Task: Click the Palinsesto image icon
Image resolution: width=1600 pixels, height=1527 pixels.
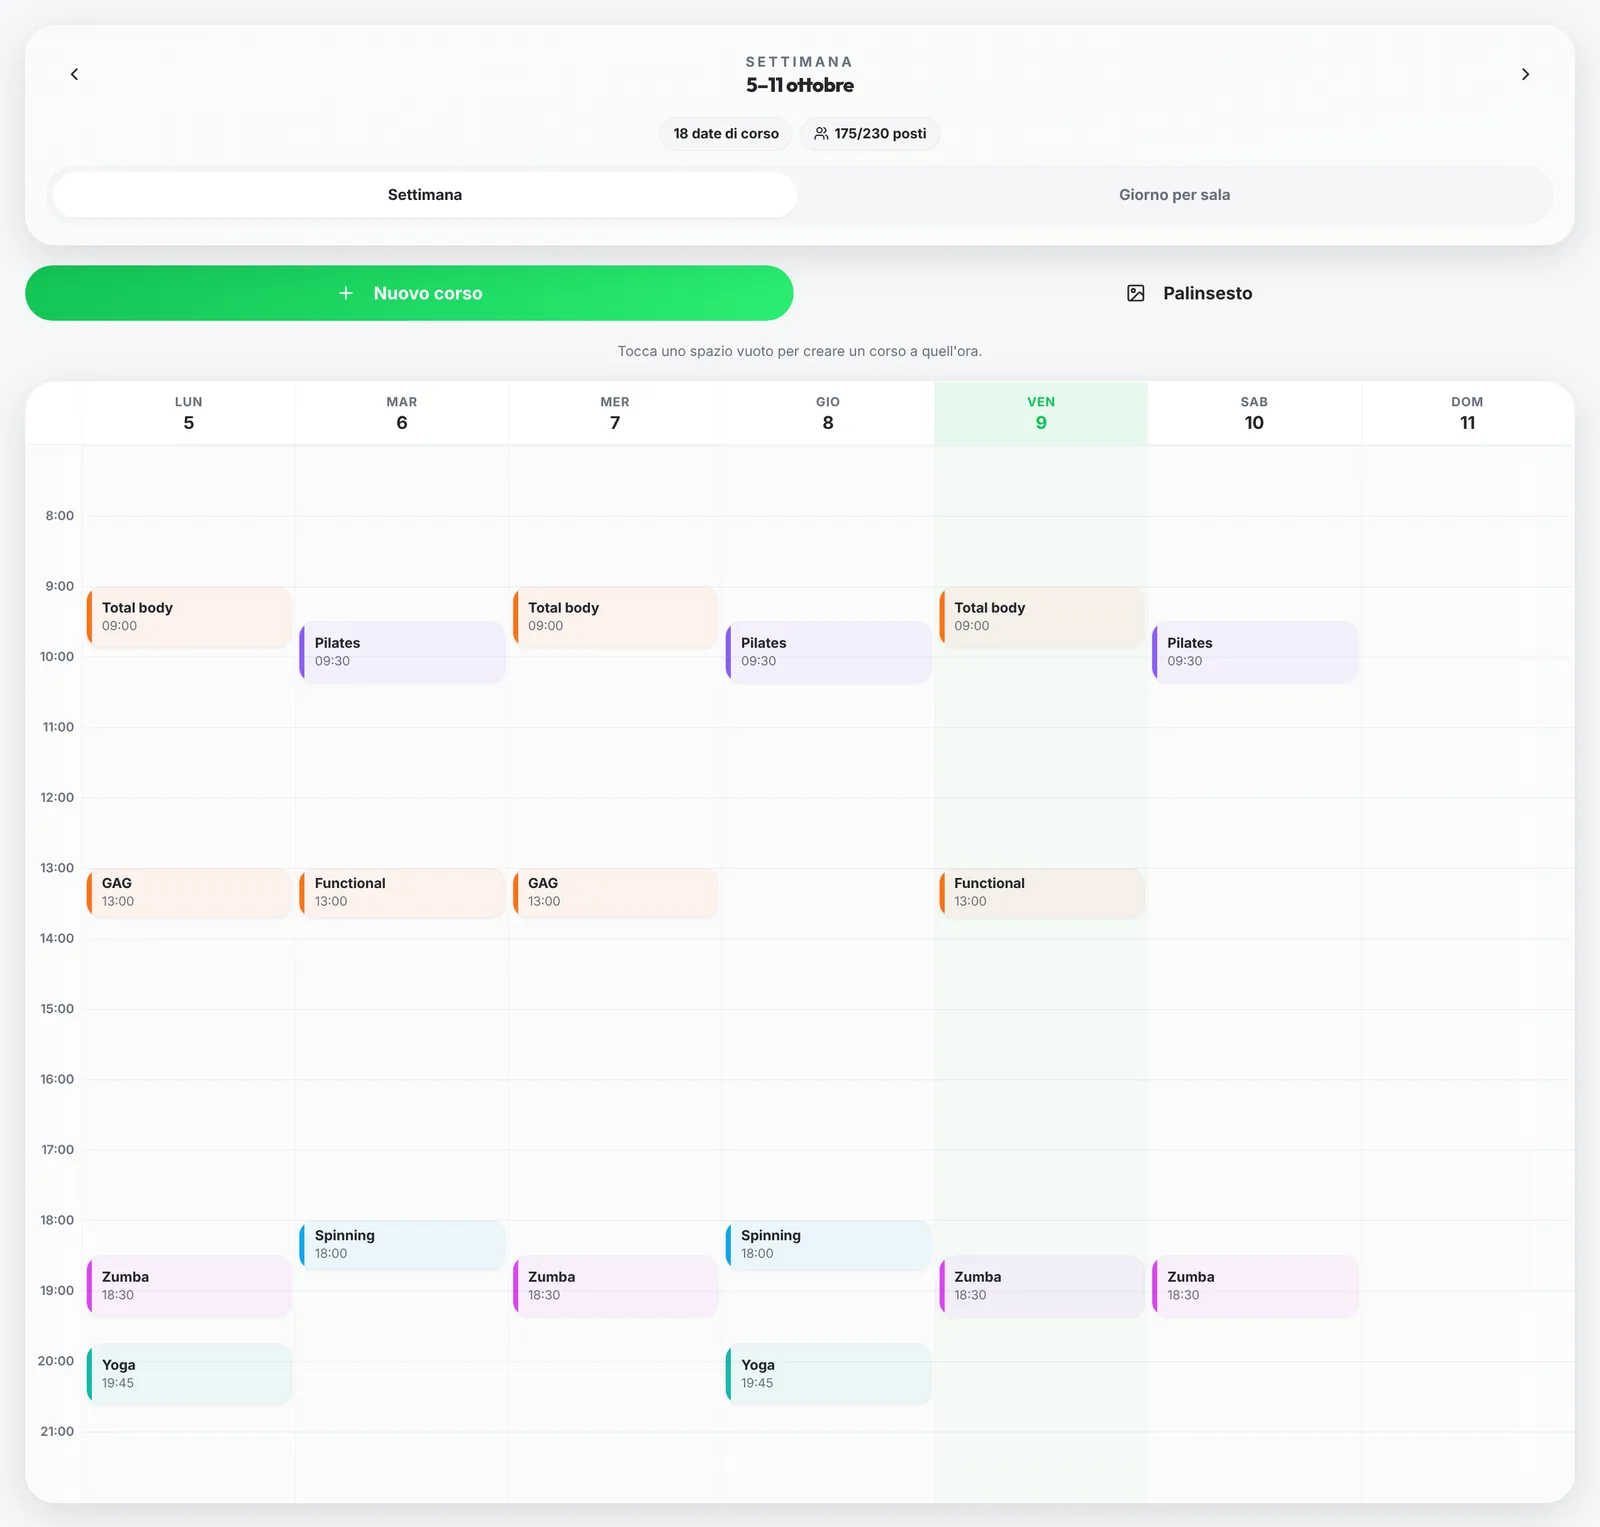Action: (x=1136, y=293)
